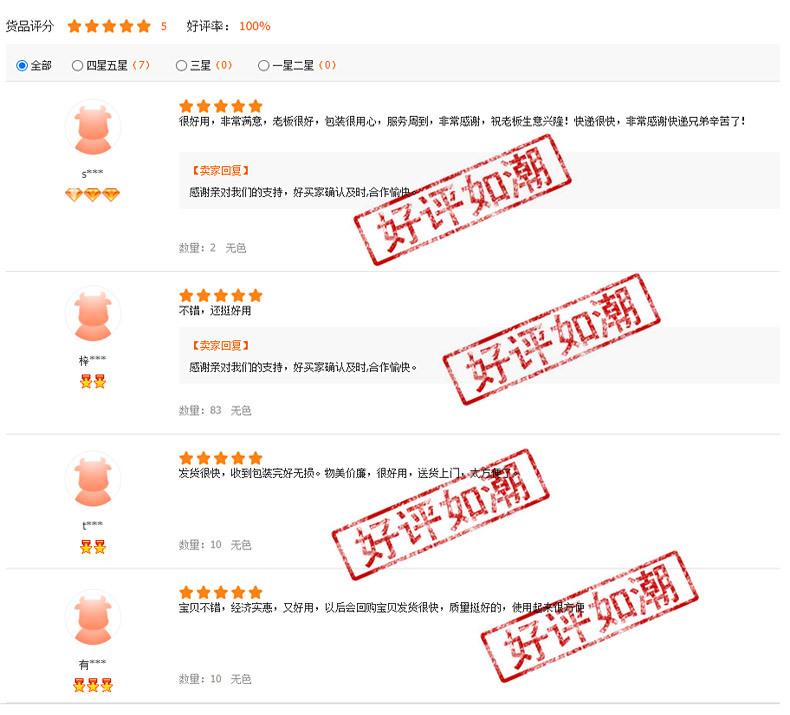Click diamond level badges under s***
Viewport: 790px width, 715px height.
pyautogui.click(x=93, y=194)
